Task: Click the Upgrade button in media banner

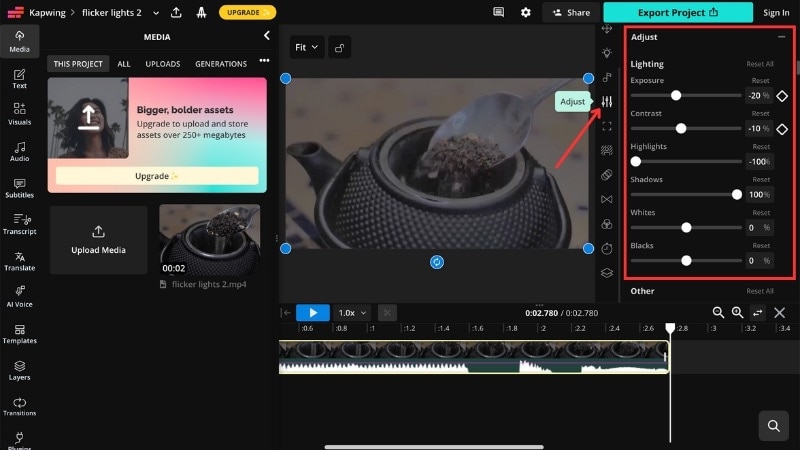Action: point(157,176)
